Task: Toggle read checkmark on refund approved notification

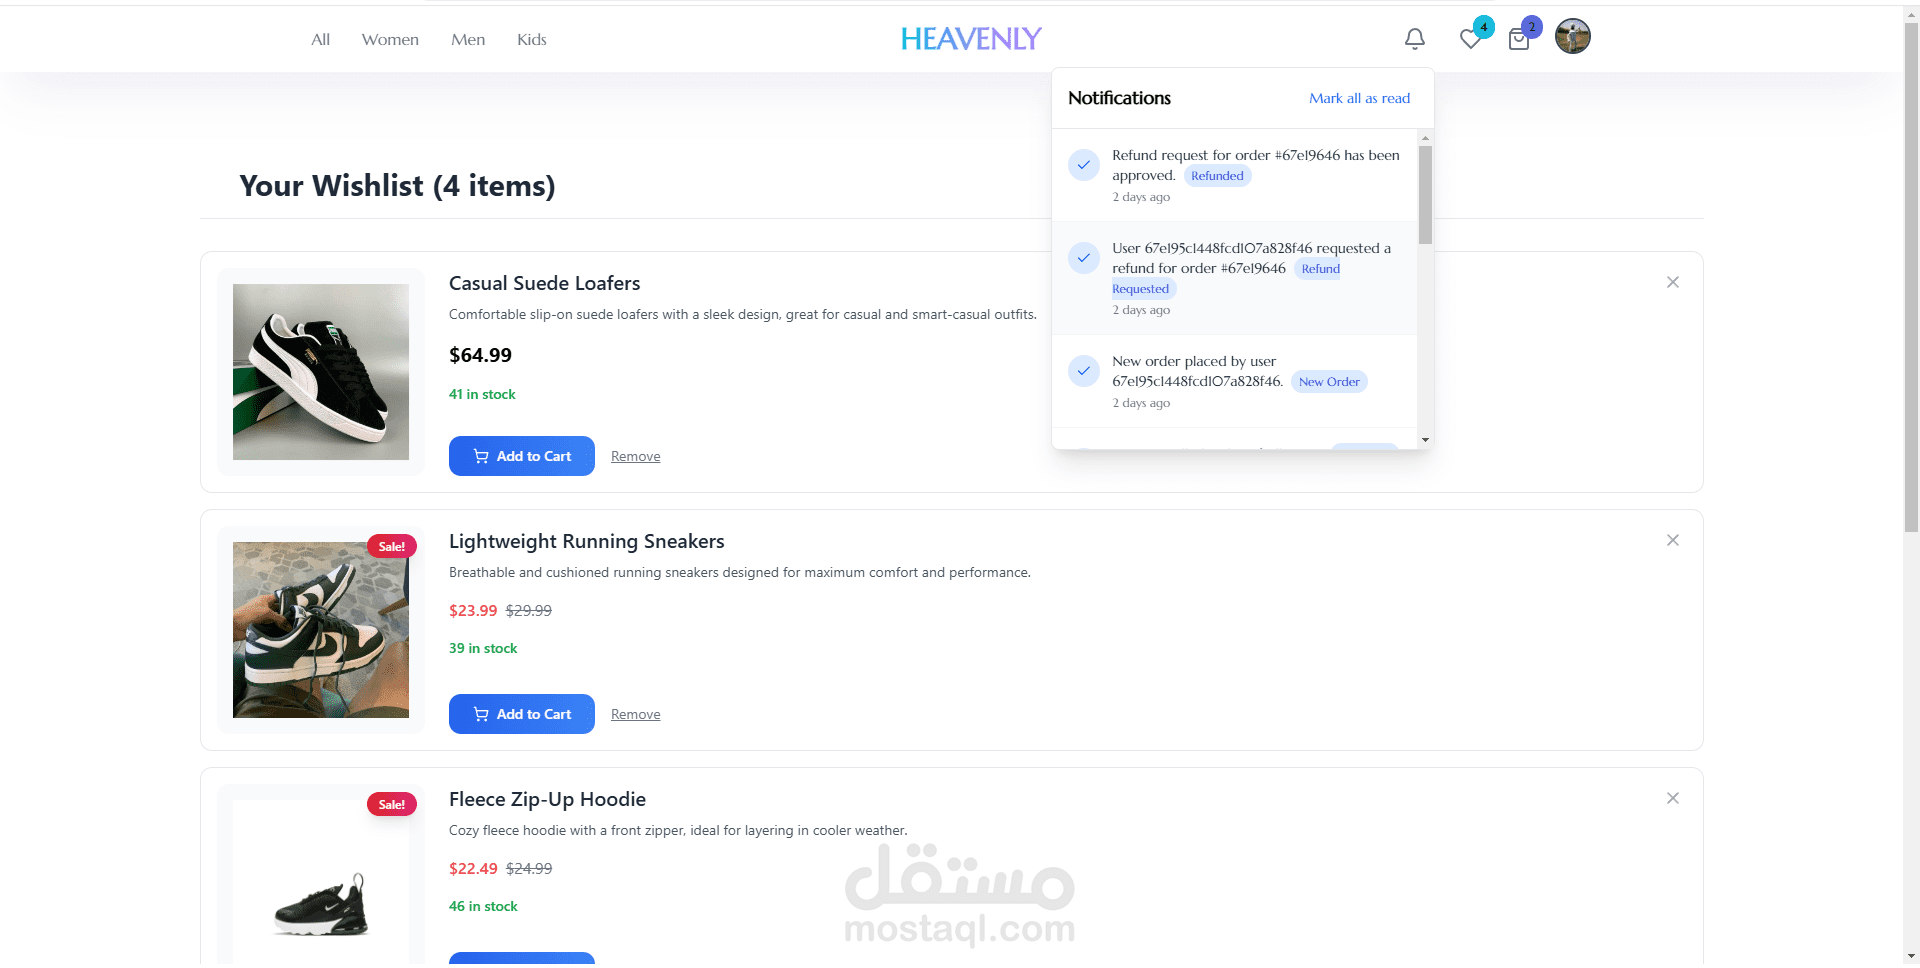Action: coord(1084,165)
